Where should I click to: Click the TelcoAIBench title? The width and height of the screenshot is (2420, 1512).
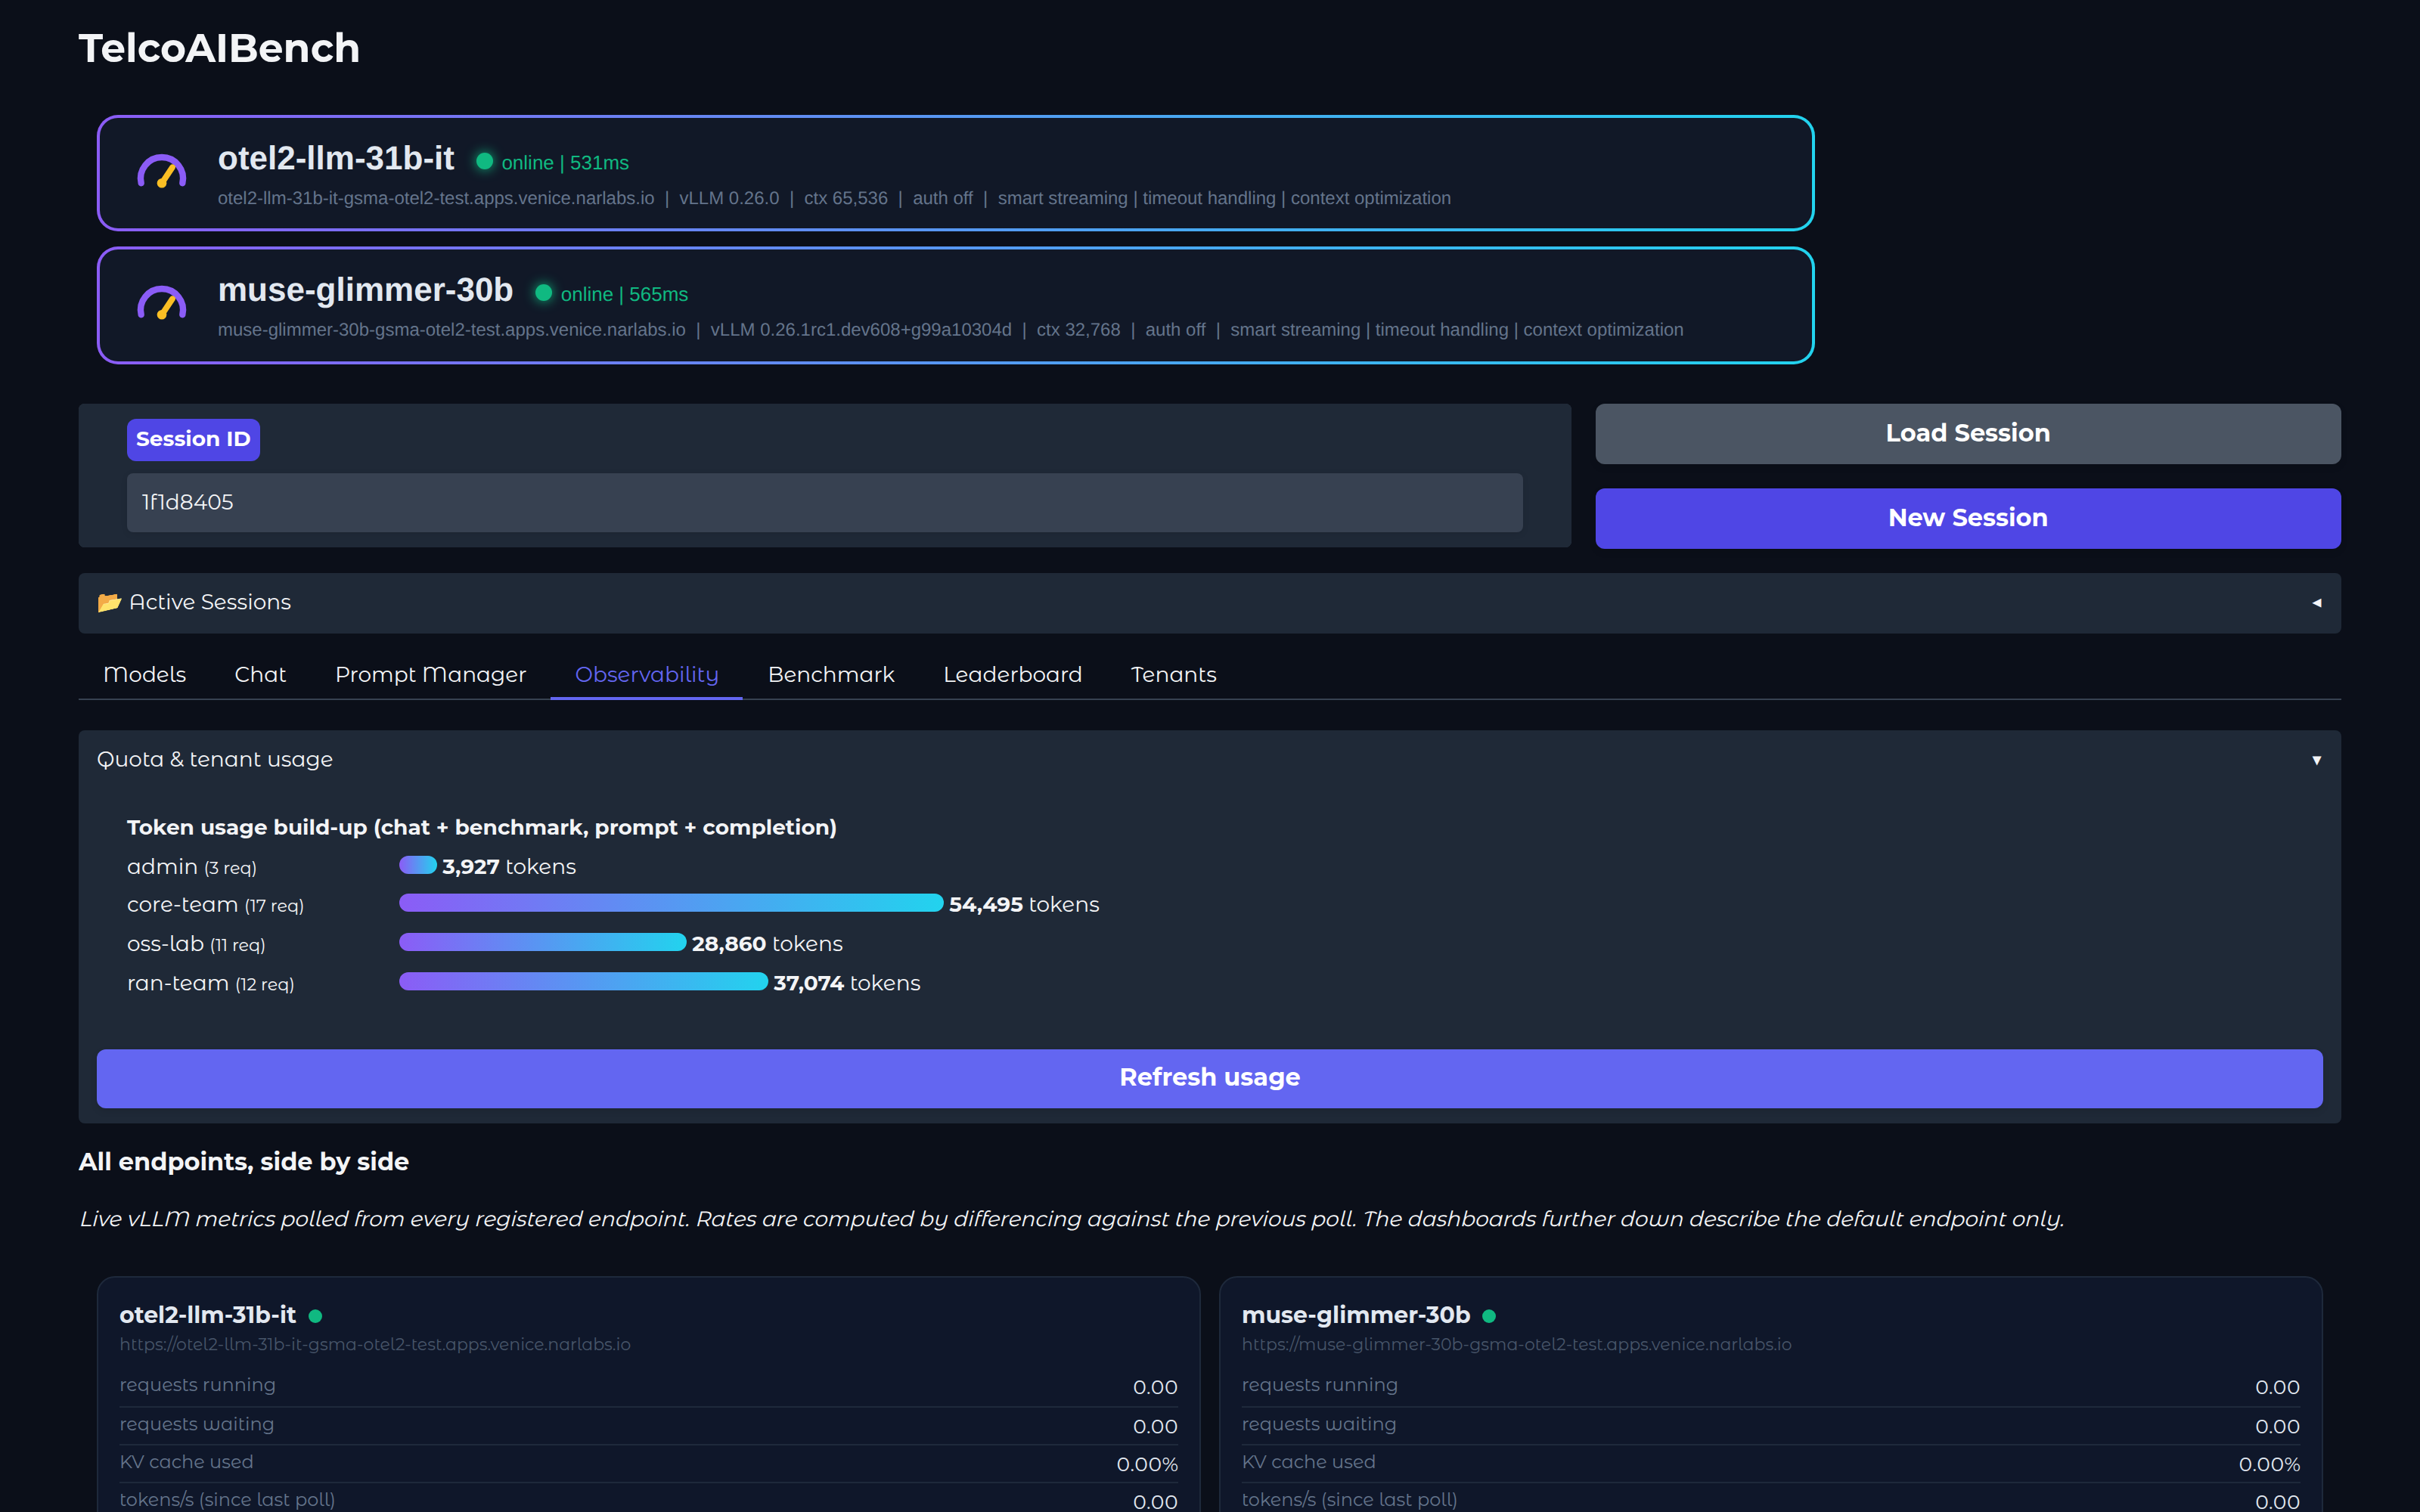coord(219,48)
